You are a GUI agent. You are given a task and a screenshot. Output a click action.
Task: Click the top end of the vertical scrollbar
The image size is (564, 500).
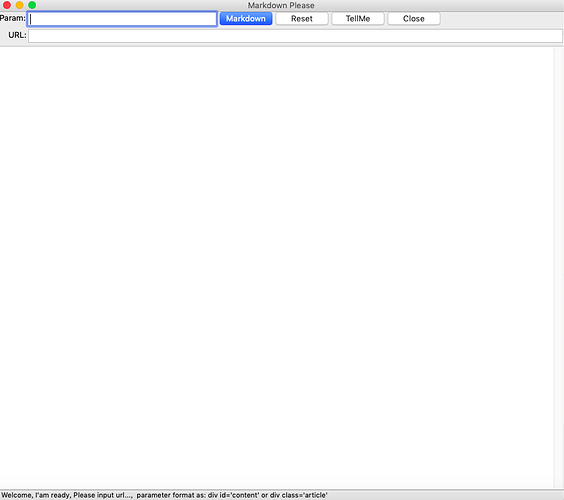click(559, 51)
